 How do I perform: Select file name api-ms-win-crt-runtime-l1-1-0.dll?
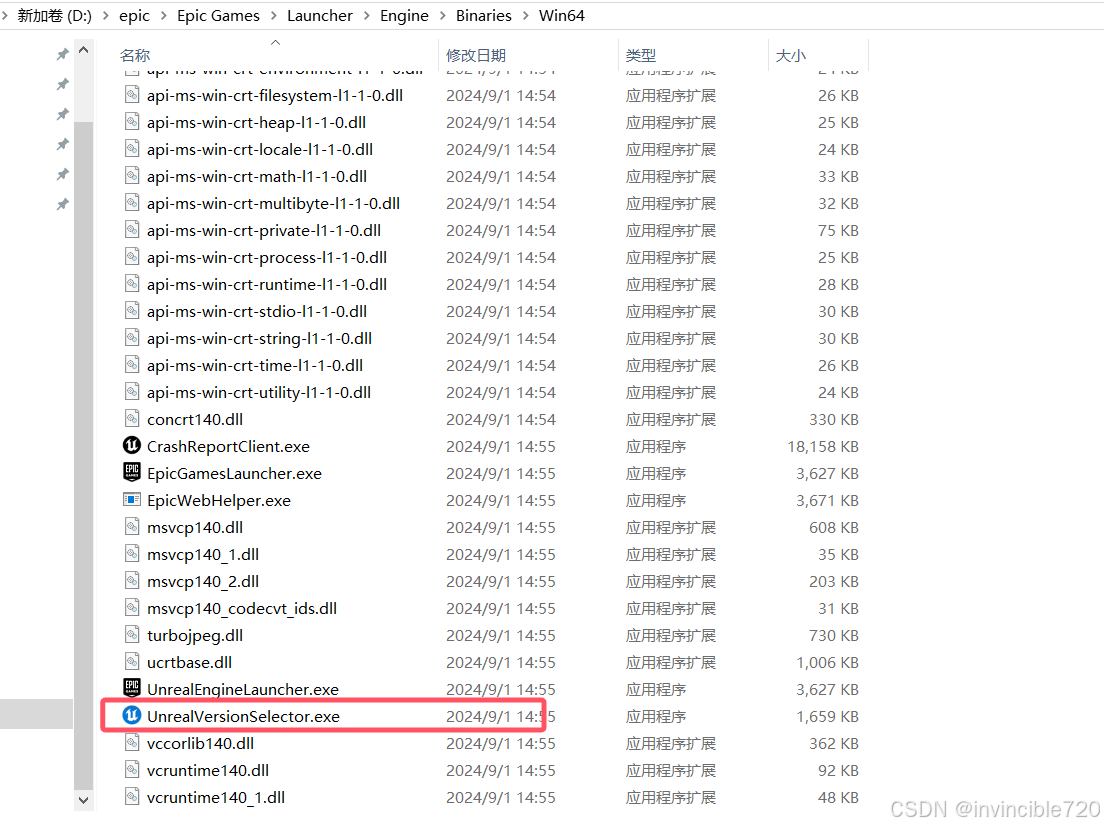(x=267, y=285)
